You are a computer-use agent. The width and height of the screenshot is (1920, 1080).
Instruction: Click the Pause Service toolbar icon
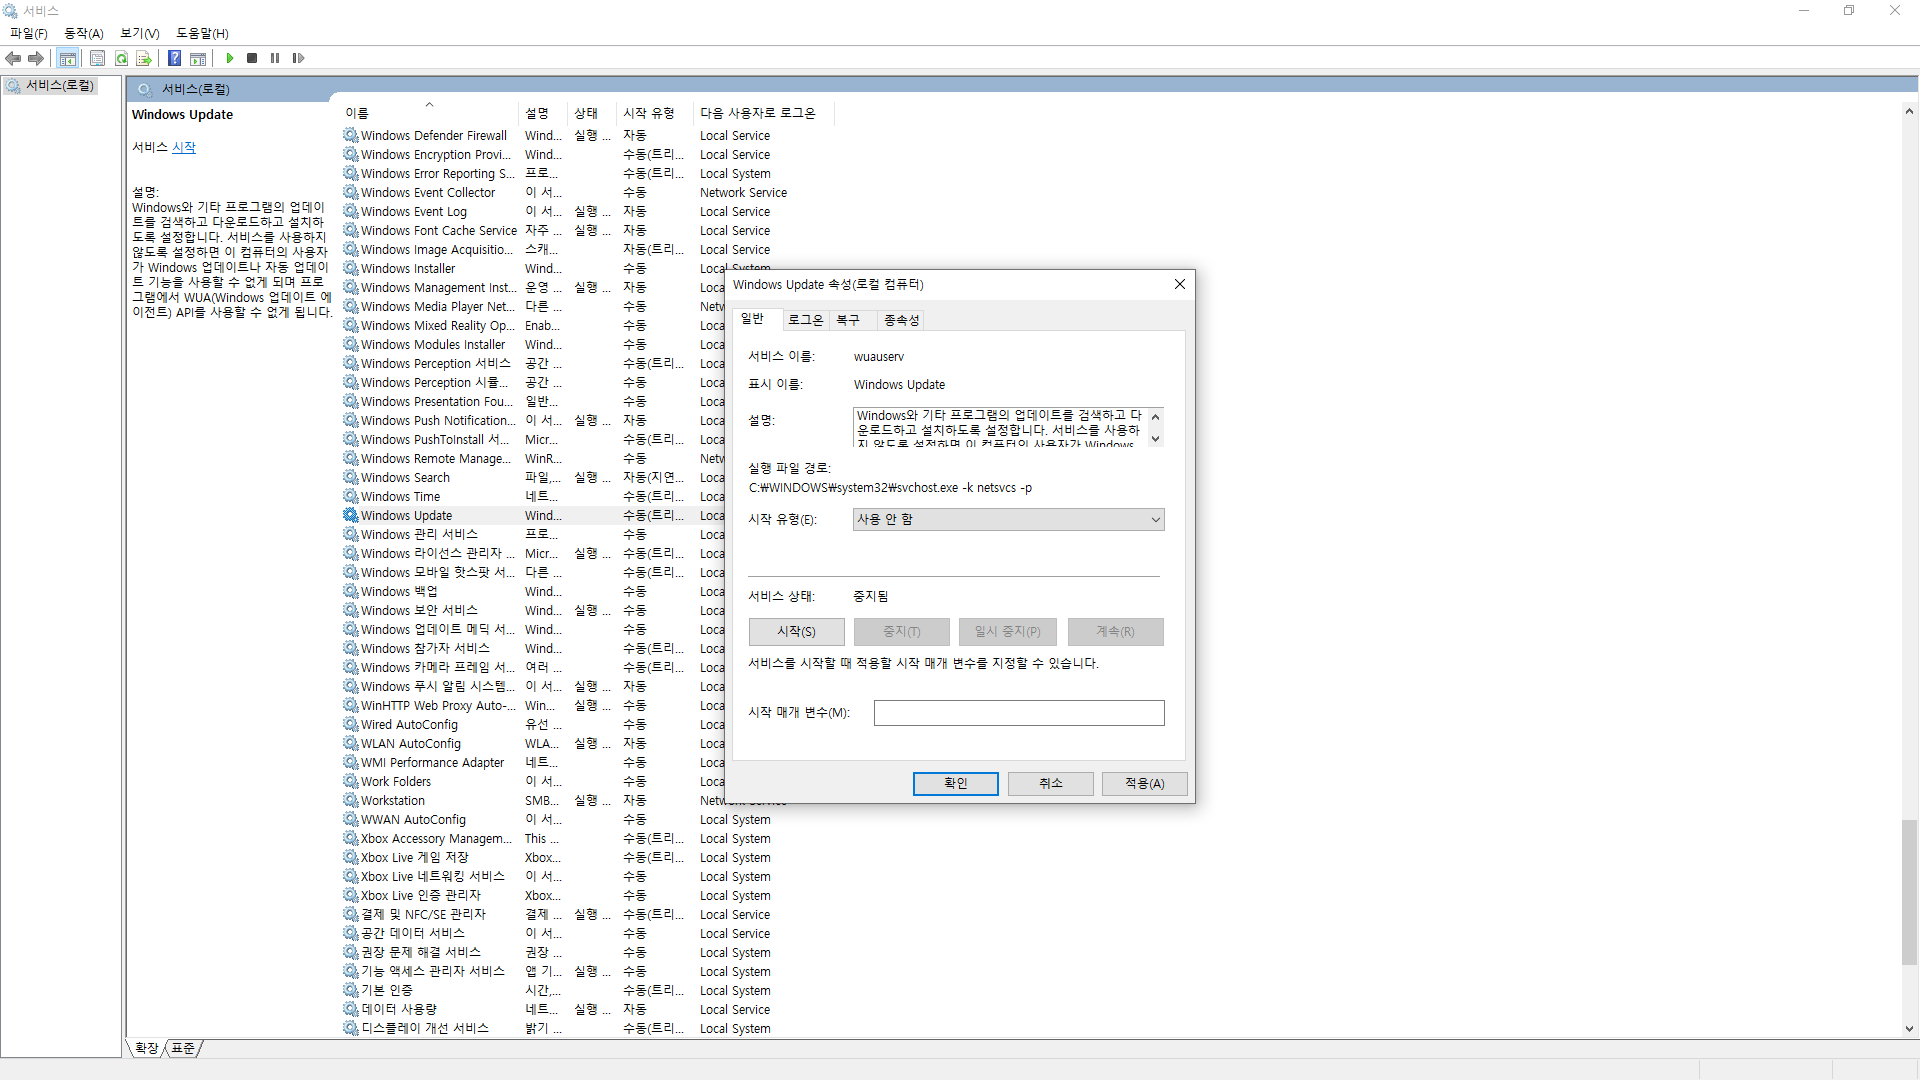(x=275, y=58)
